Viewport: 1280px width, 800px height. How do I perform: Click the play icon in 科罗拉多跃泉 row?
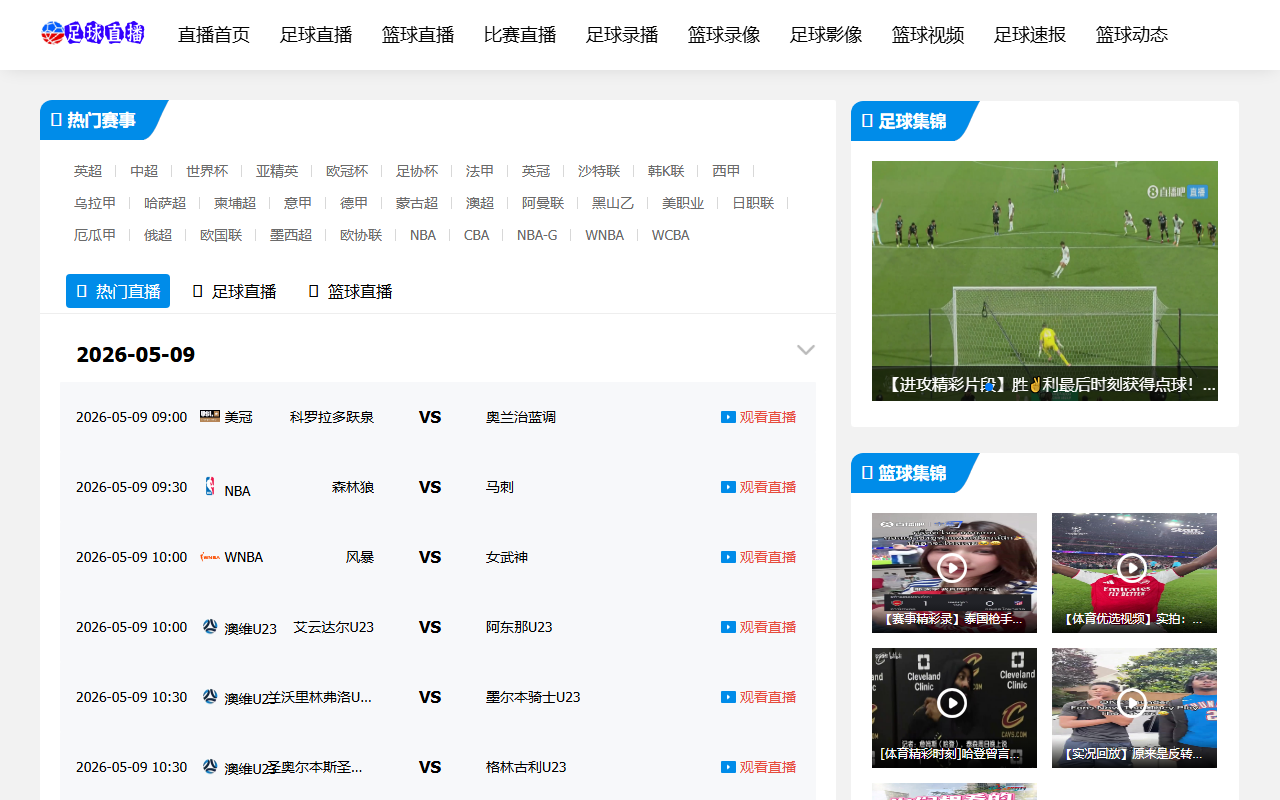pos(728,417)
